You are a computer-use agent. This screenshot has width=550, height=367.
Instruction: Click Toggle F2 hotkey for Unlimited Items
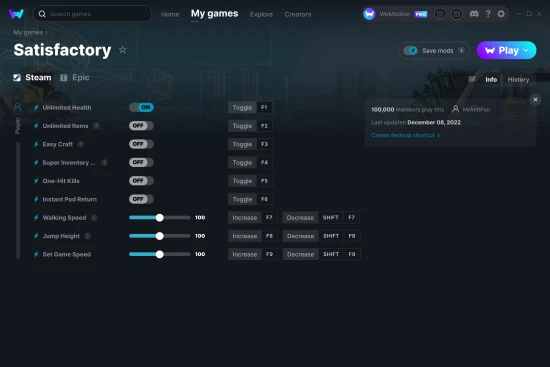[250, 126]
